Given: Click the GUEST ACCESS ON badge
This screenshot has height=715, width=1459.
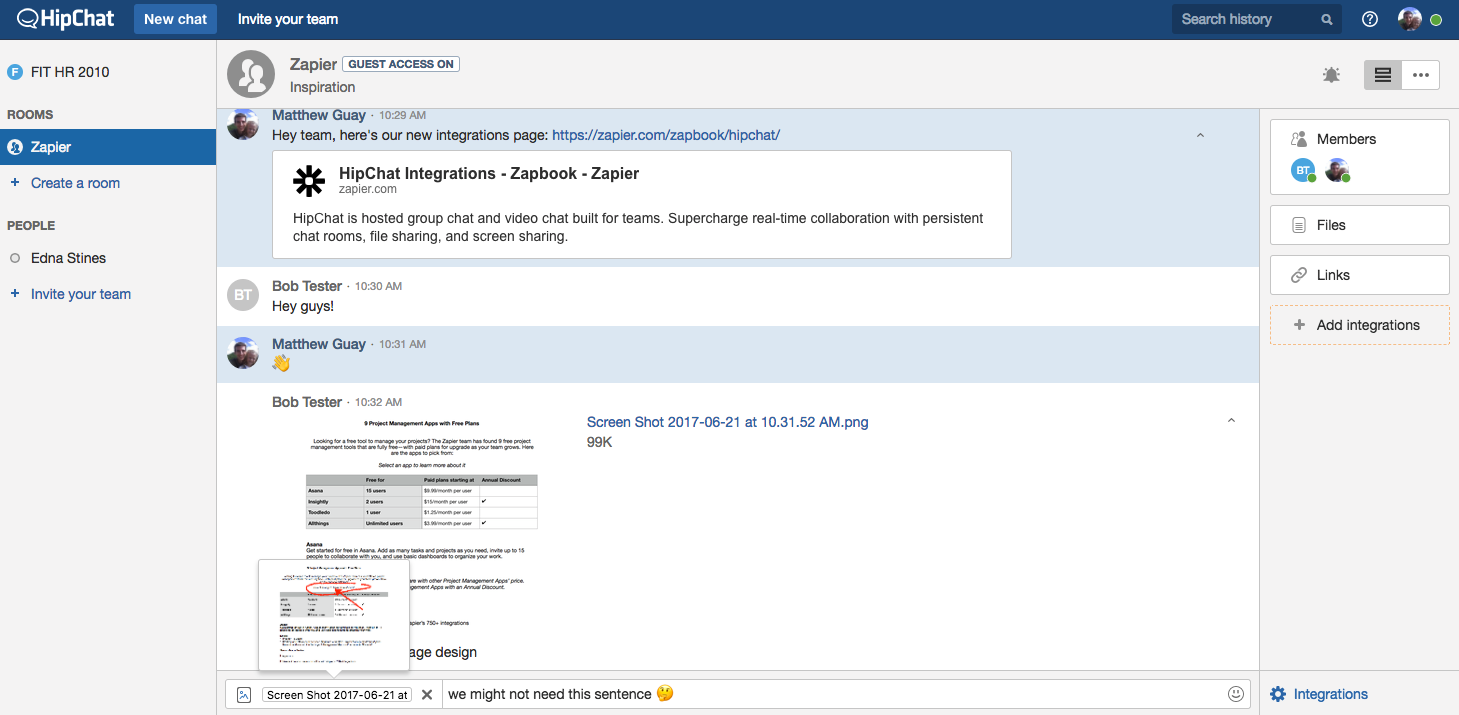Looking at the screenshot, I should click(401, 64).
